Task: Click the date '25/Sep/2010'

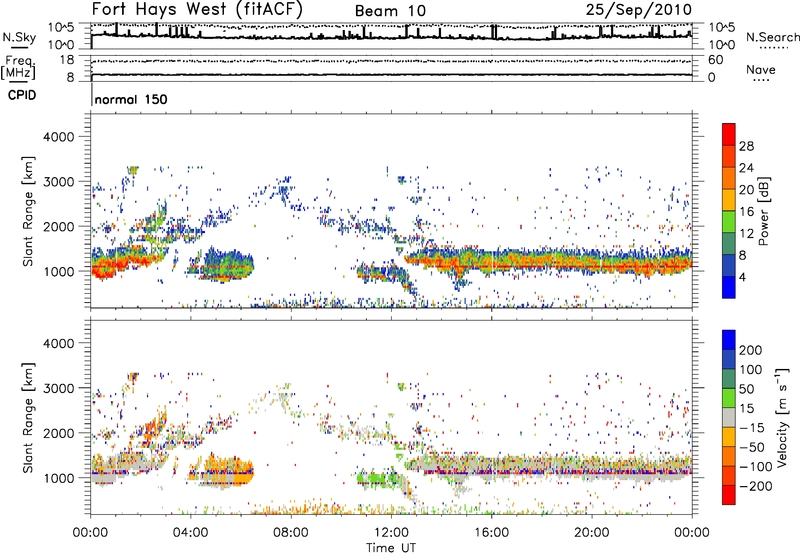Action: click(x=639, y=10)
